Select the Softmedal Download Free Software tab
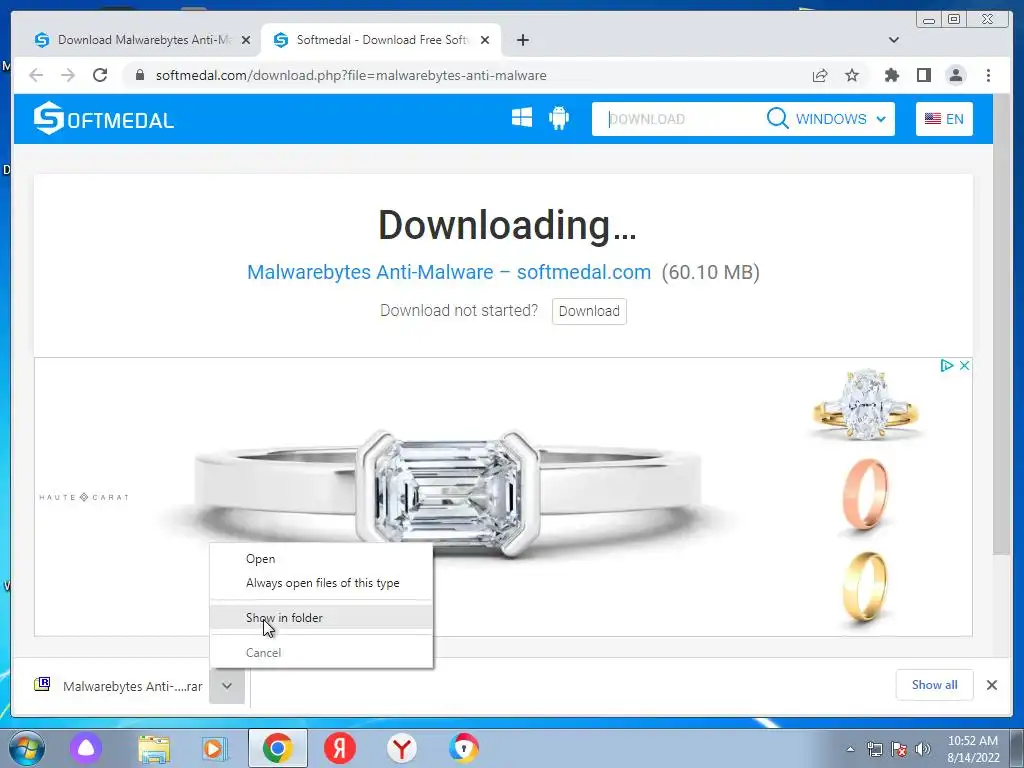This screenshot has height=768, width=1024. pyautogui.click(x=381, y=40)
